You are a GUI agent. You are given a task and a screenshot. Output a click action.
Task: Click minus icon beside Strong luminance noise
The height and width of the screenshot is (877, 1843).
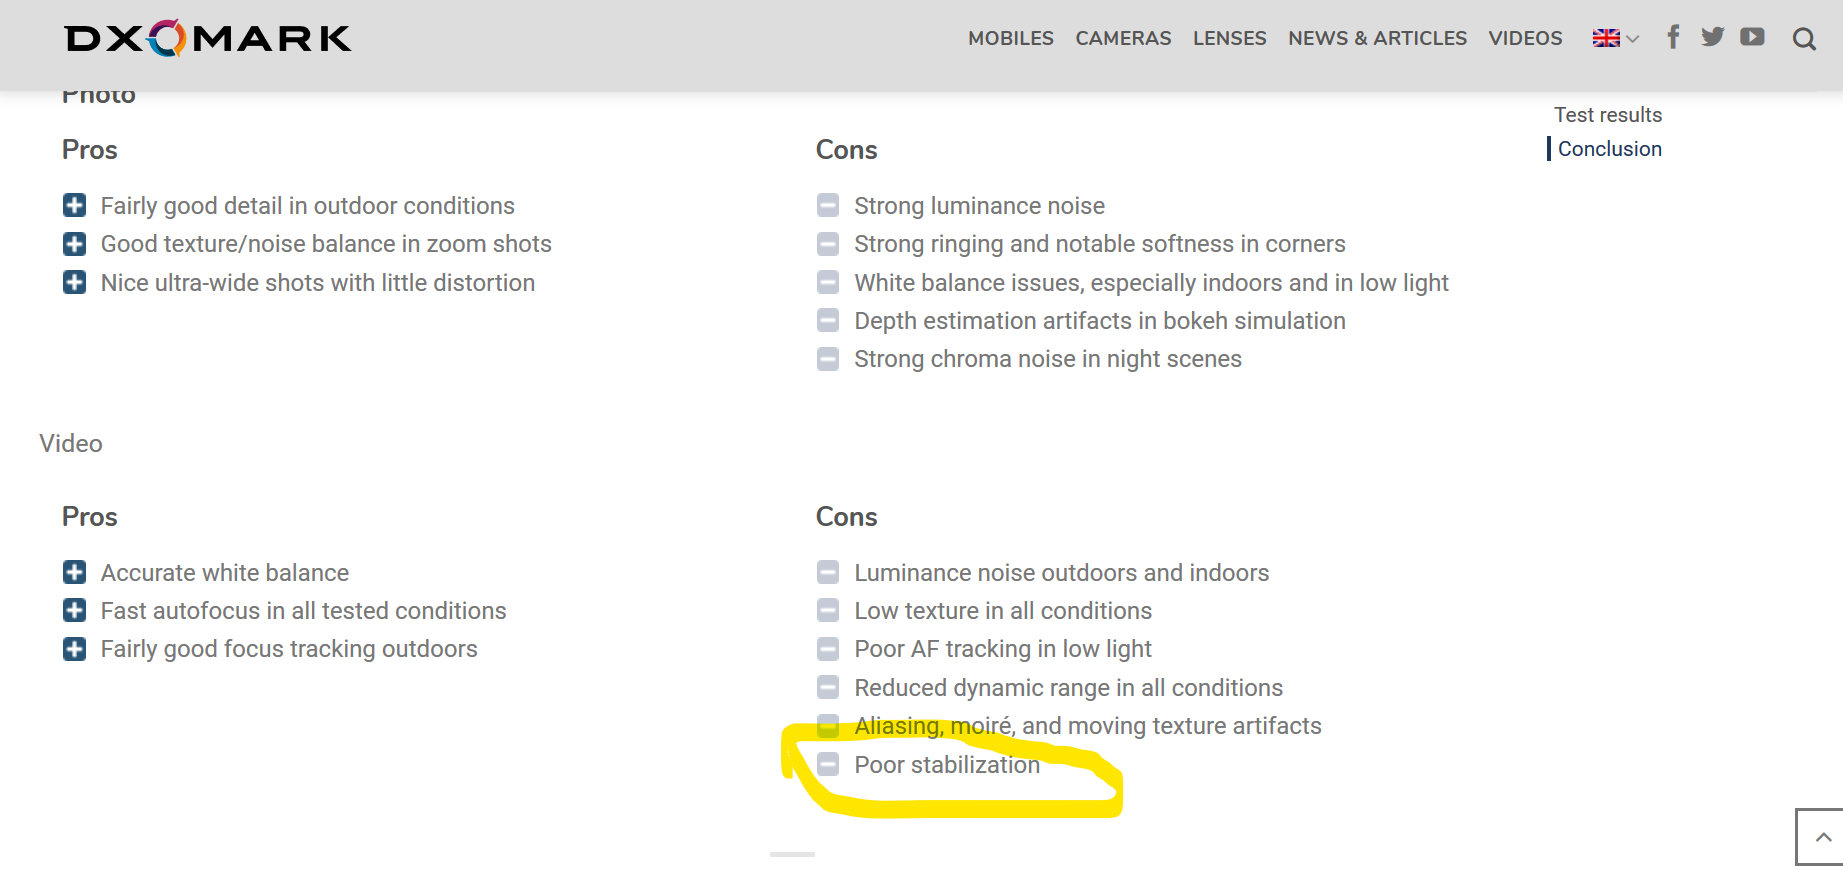tap(828, 206)
